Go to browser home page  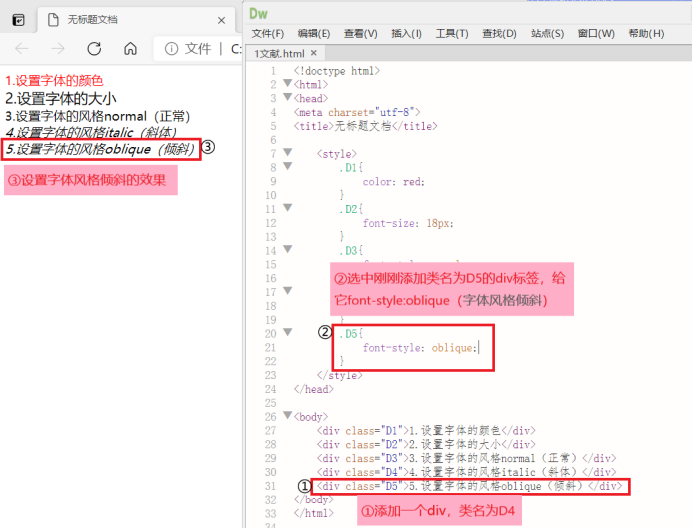[130, 48]
